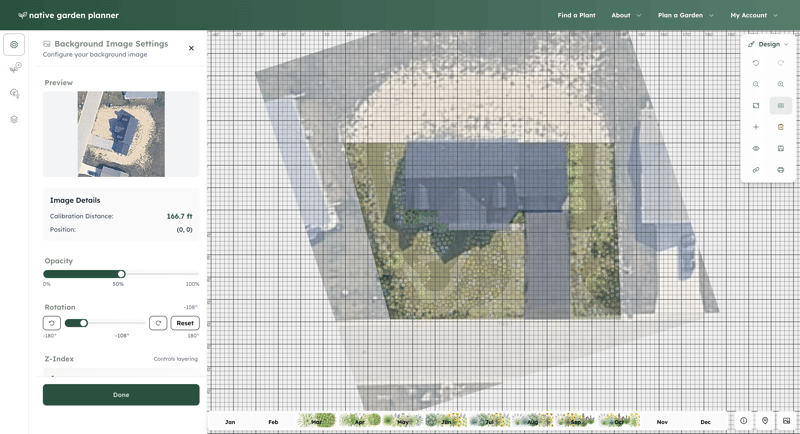Expand the Design mode dropdown

768,44
